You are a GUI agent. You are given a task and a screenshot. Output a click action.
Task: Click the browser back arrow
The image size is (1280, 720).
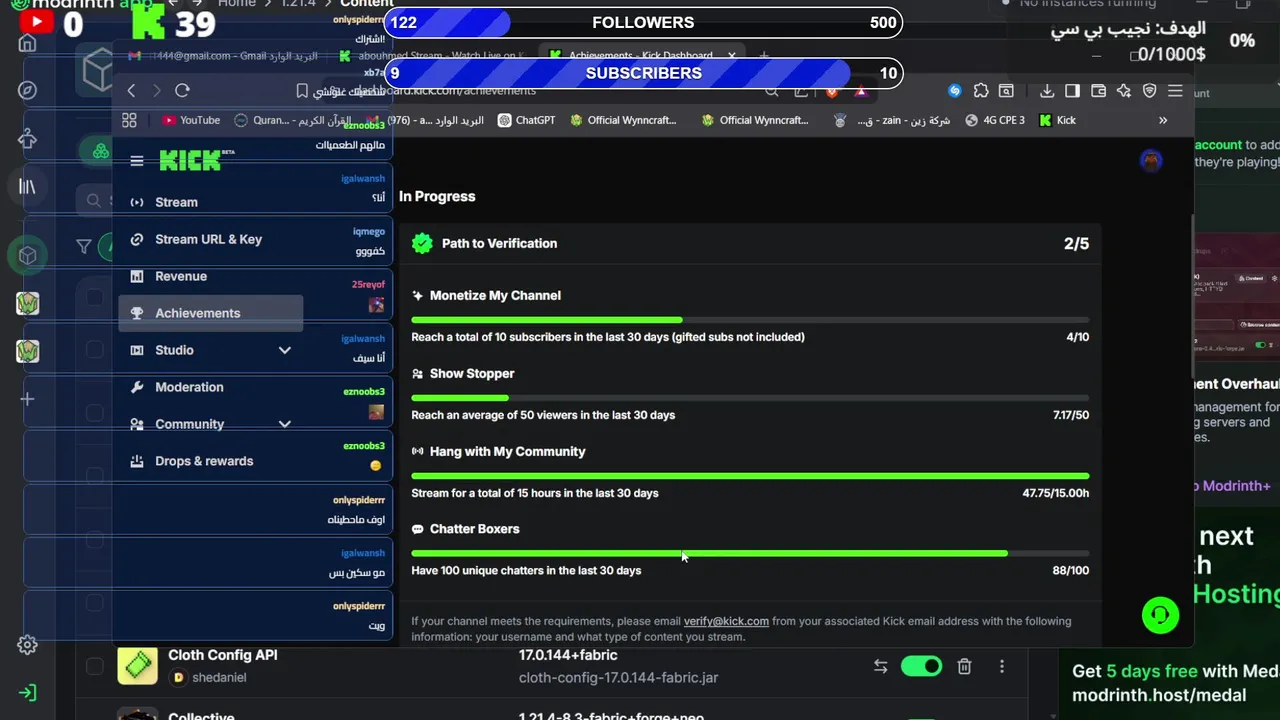click(131, 91)
